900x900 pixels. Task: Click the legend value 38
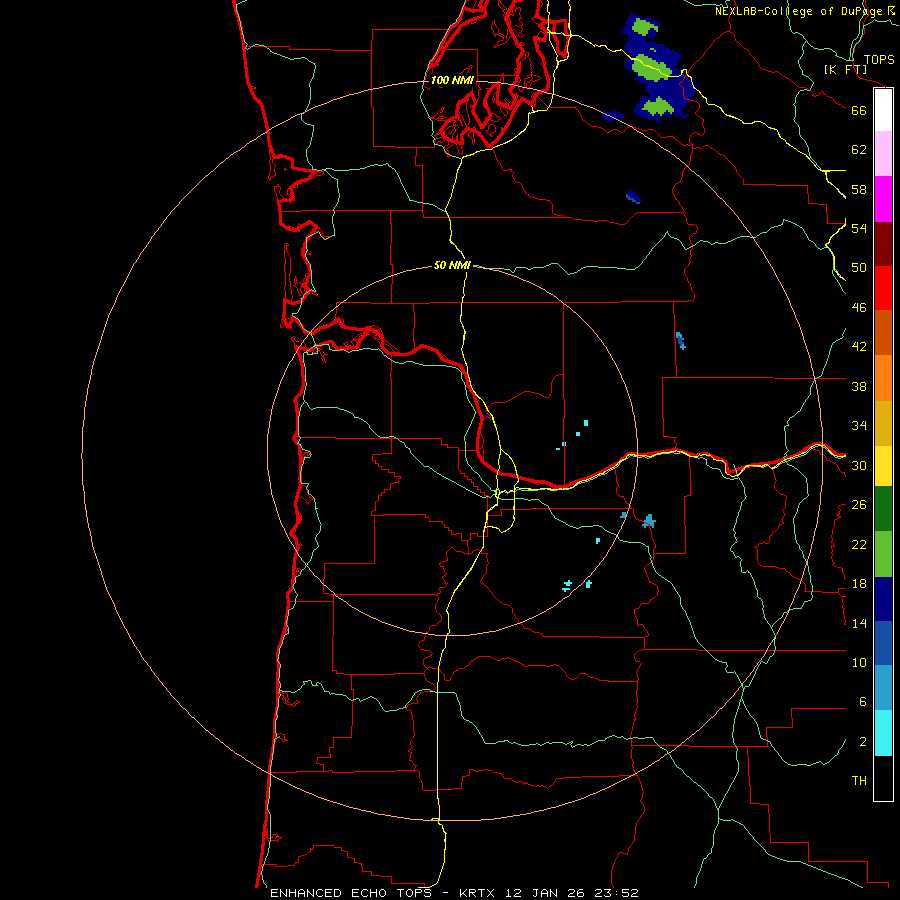tap(859, 386)
